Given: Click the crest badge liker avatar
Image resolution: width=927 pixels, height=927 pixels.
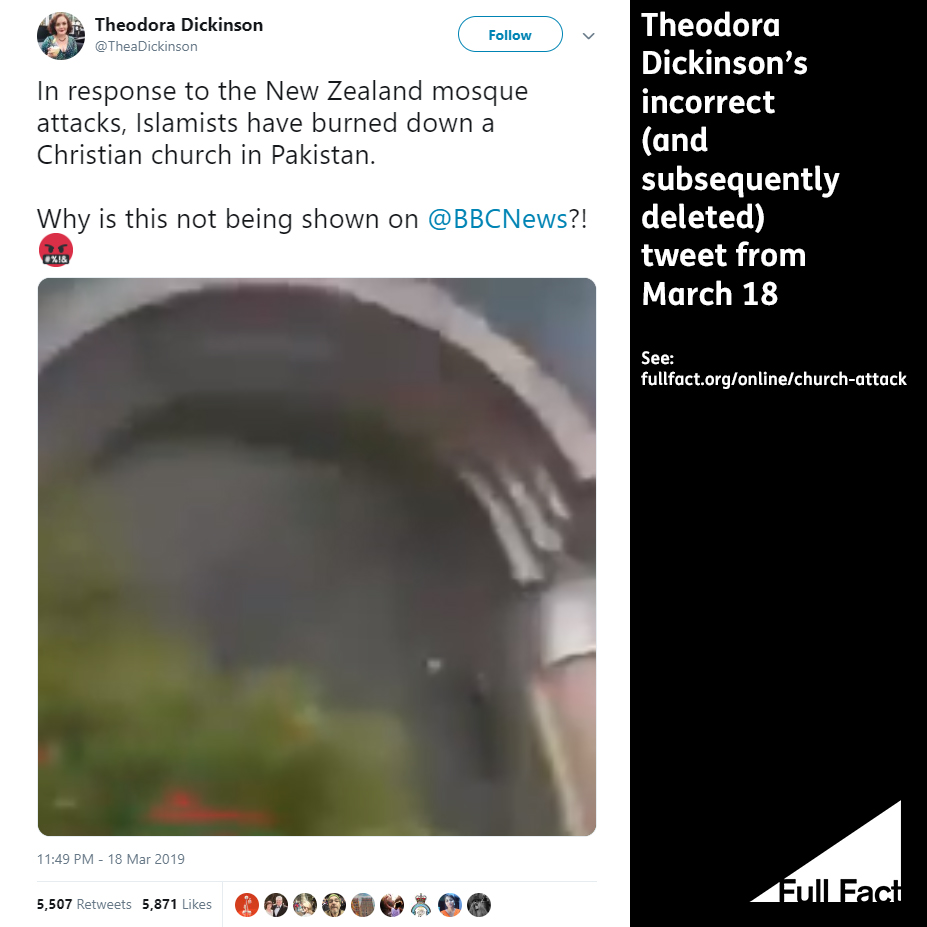Looking at the screenshot, I should [x=421, y=905].
